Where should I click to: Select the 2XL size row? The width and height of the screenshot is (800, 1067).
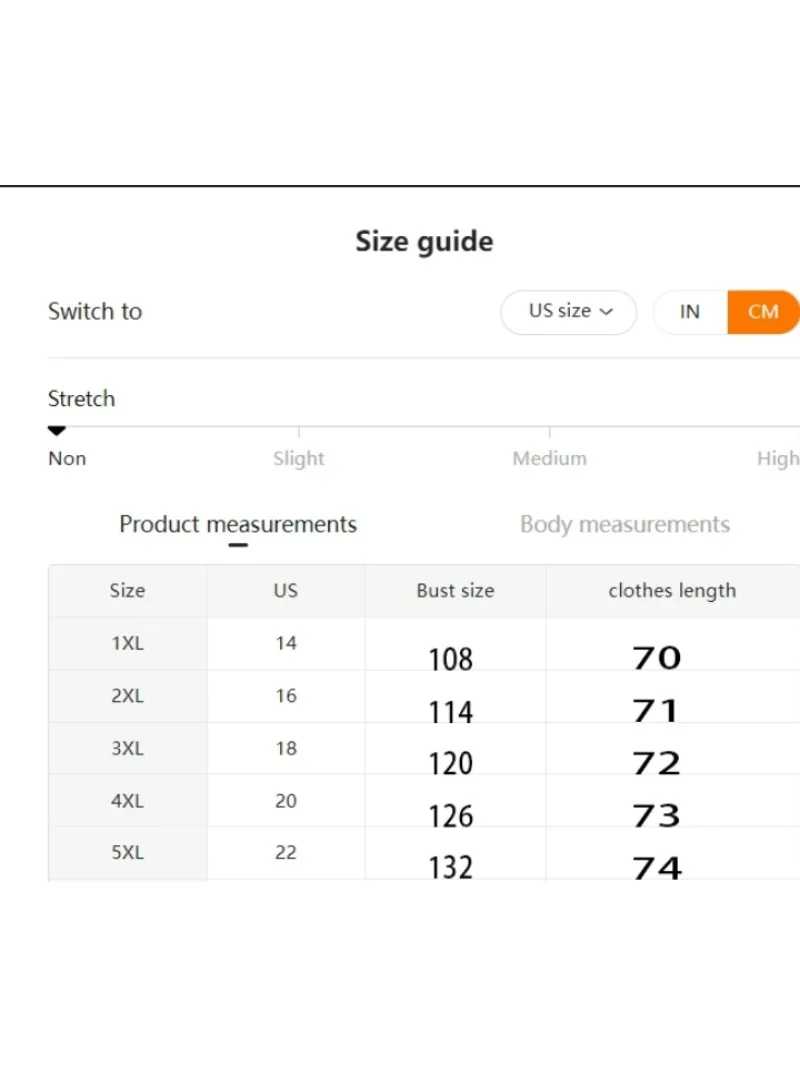(127, 696)
